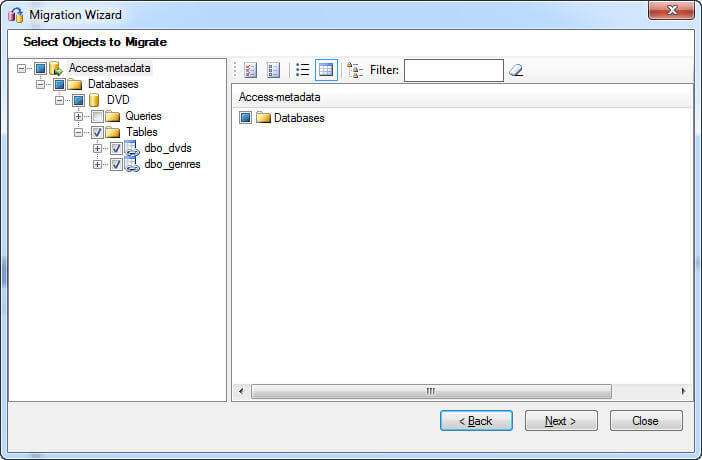
Task: Toggle the Databases checkbox in the tree
Action: (x=59, y=84)
